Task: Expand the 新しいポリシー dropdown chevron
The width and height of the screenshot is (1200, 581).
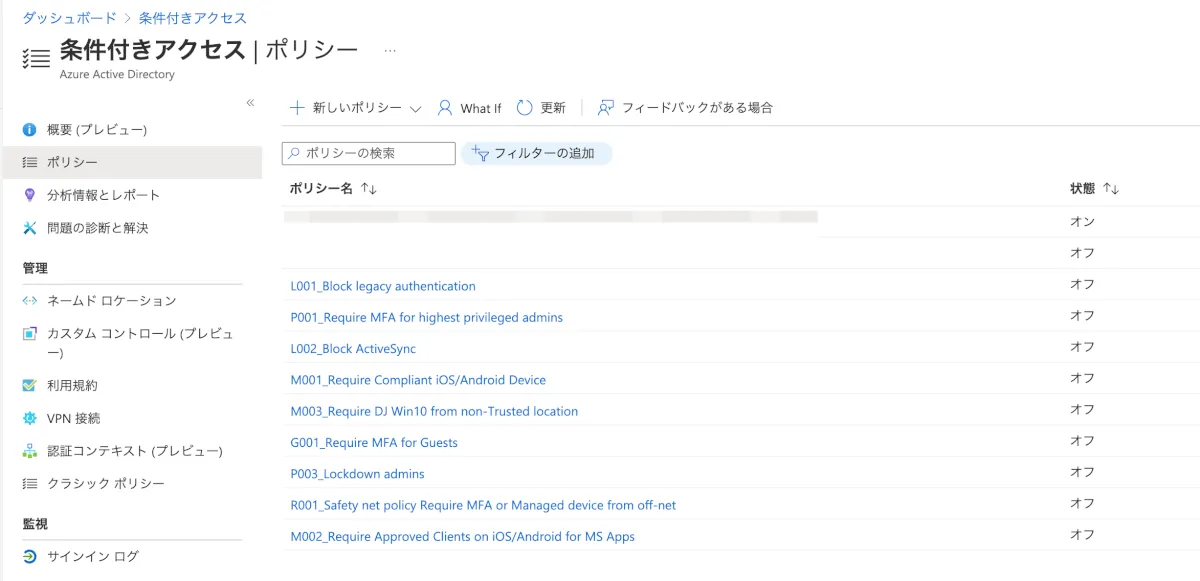Action: click(x=416, y=108)
